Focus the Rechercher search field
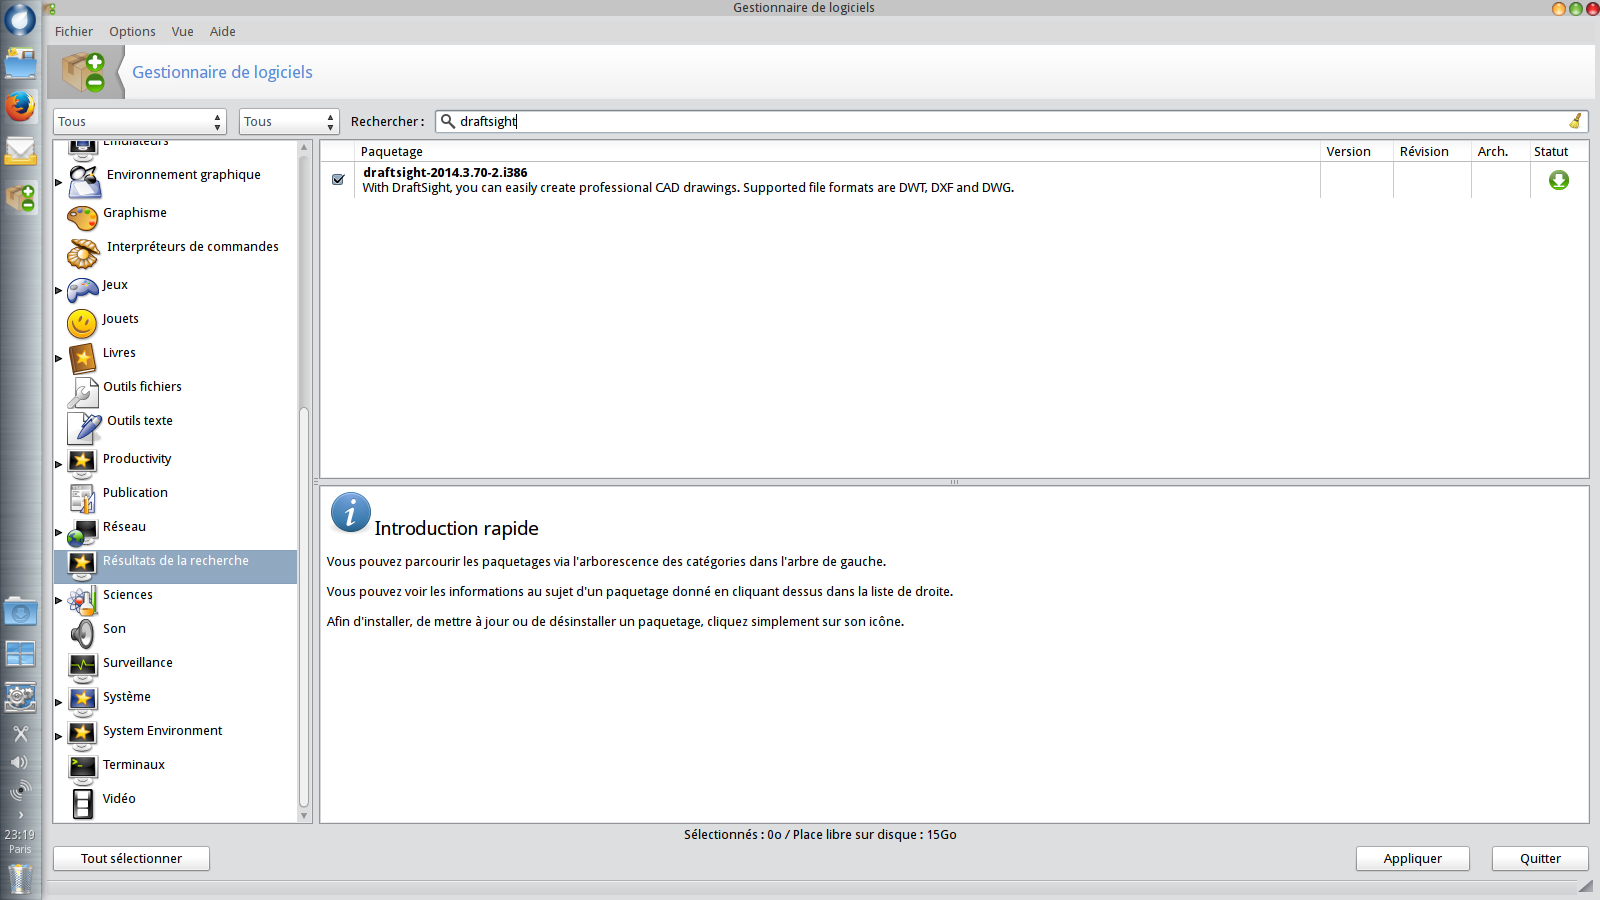Screen dimensions: 1600x900 pos(1012,121)
